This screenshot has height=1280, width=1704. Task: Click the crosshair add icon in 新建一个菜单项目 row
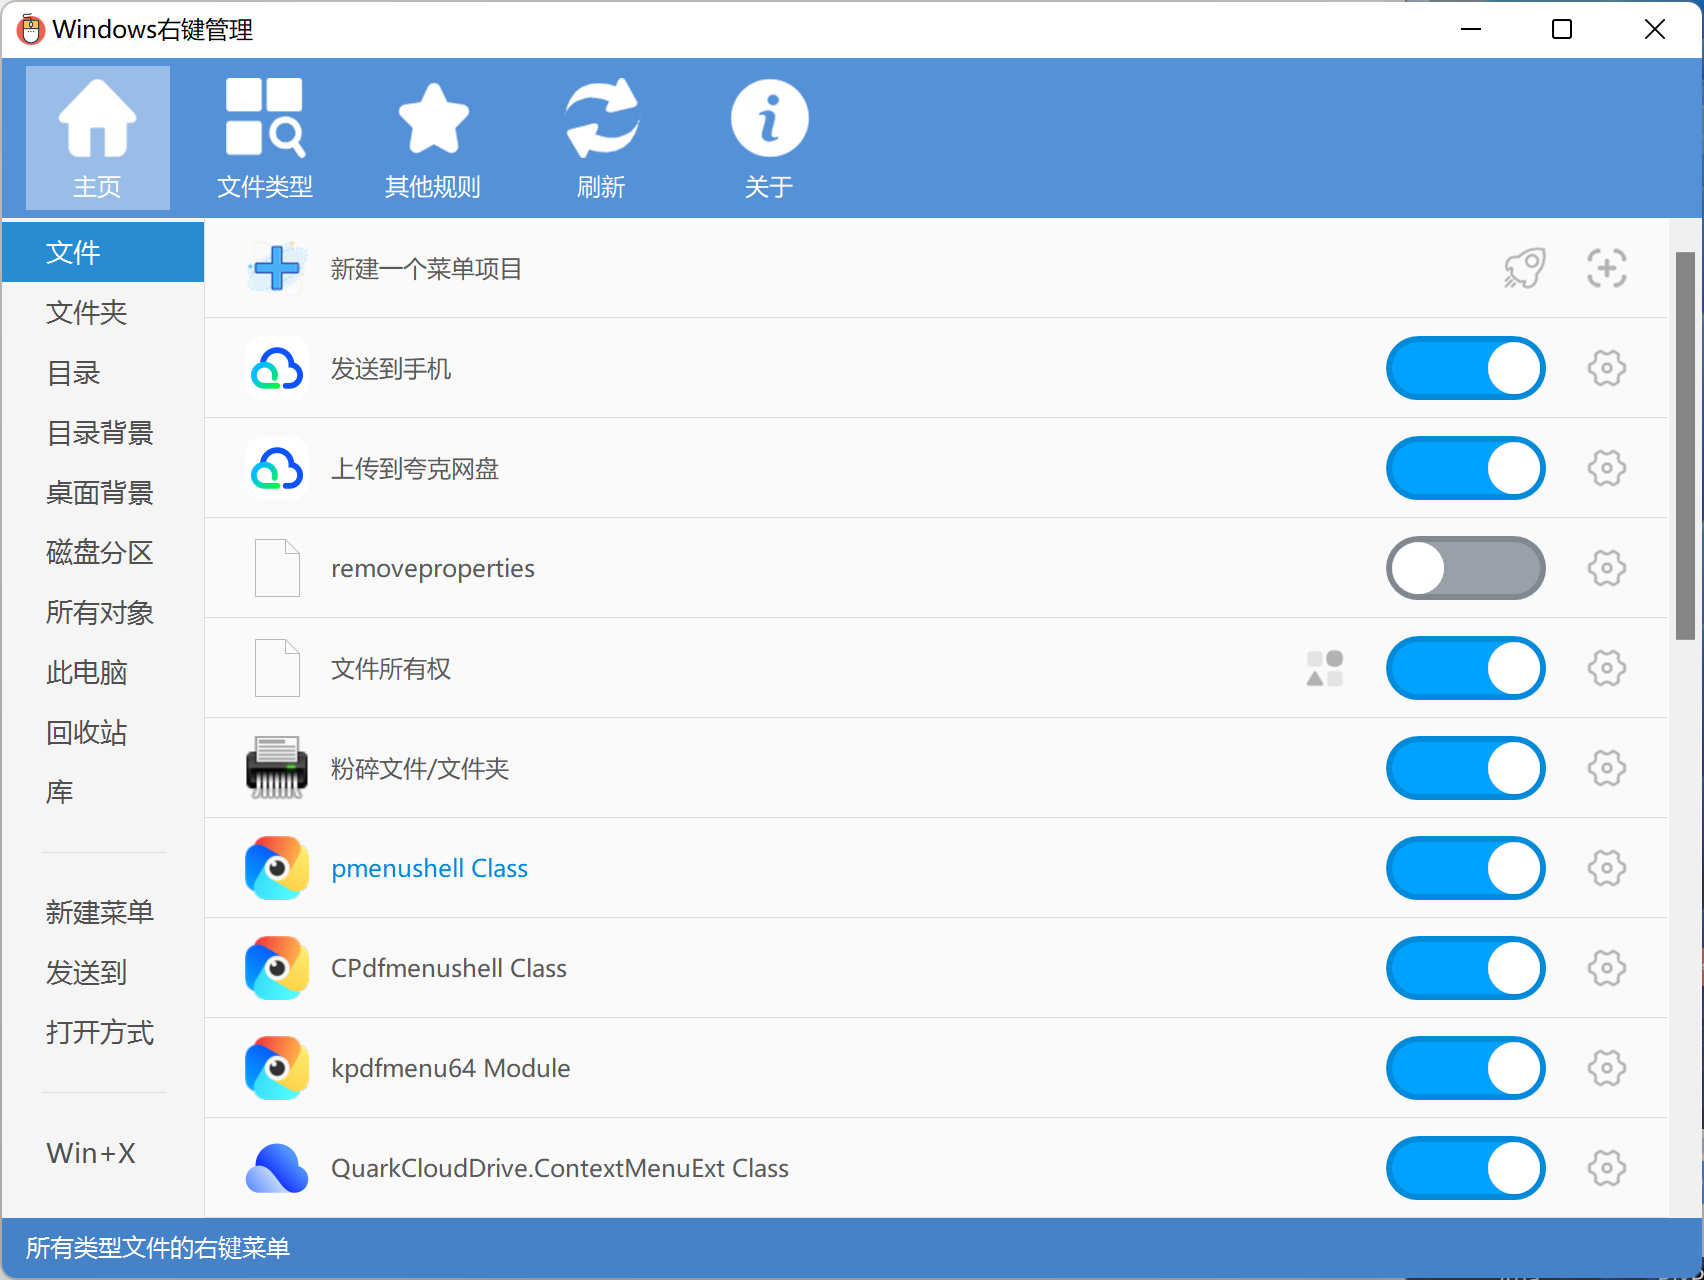pyautogui.click(x=1607, y=268)
